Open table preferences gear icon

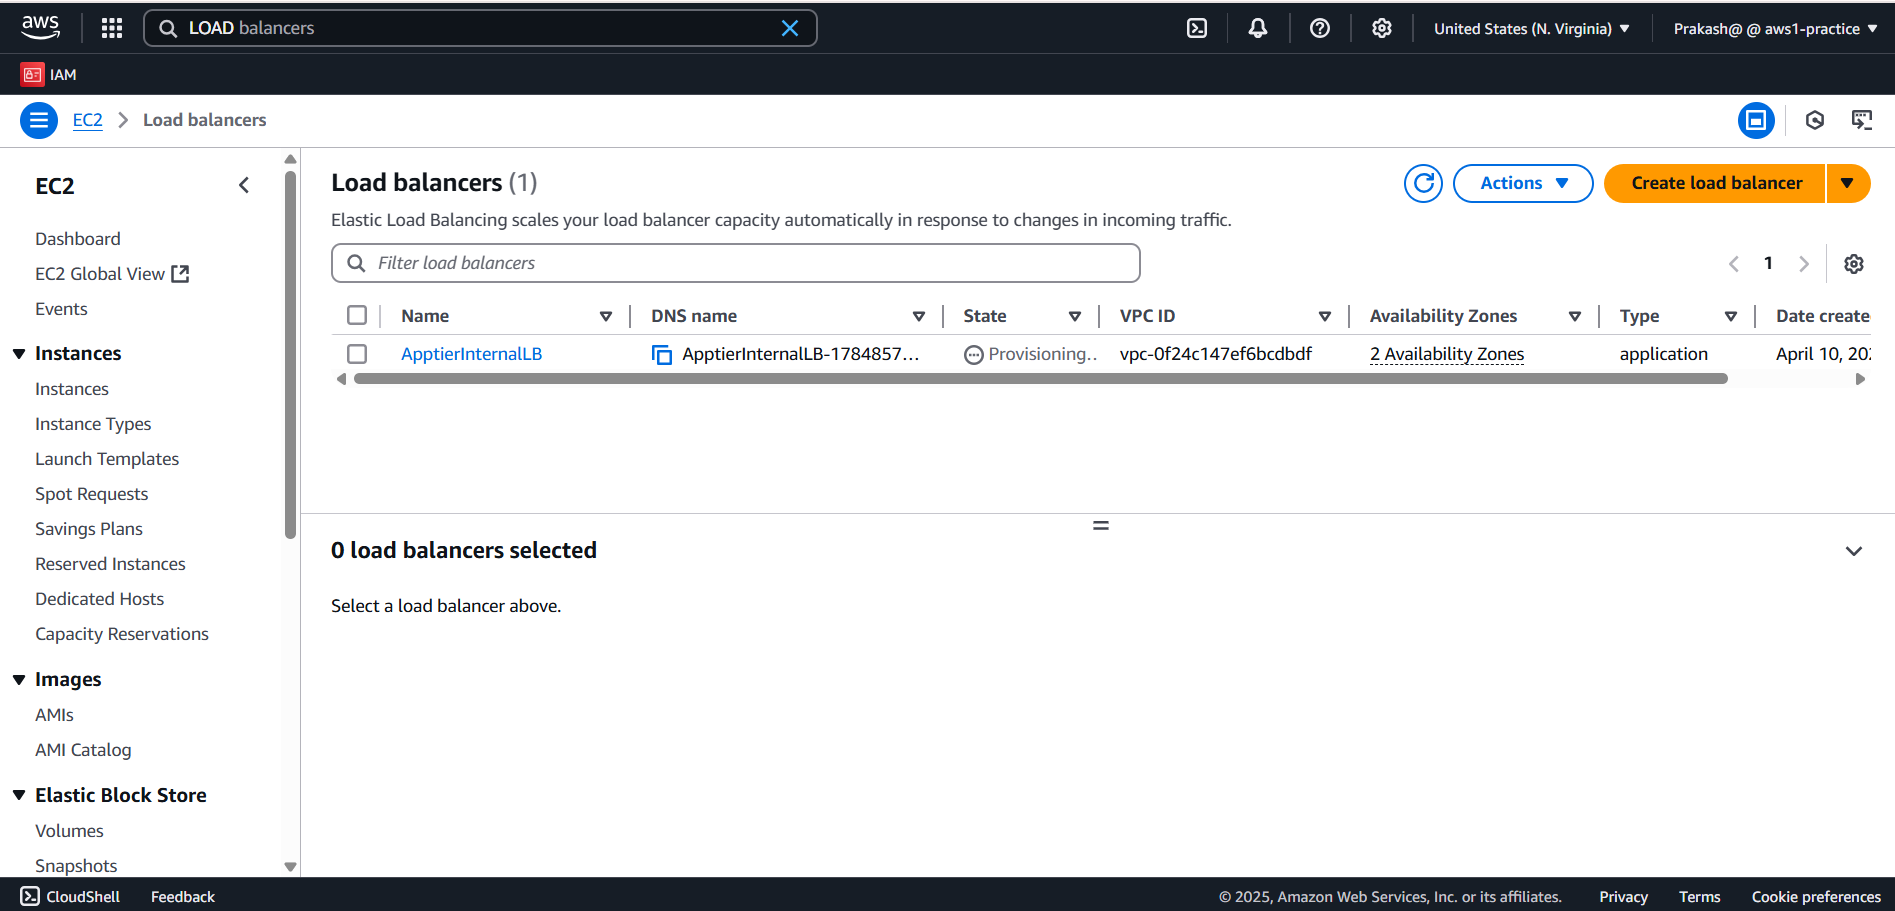1854,264
